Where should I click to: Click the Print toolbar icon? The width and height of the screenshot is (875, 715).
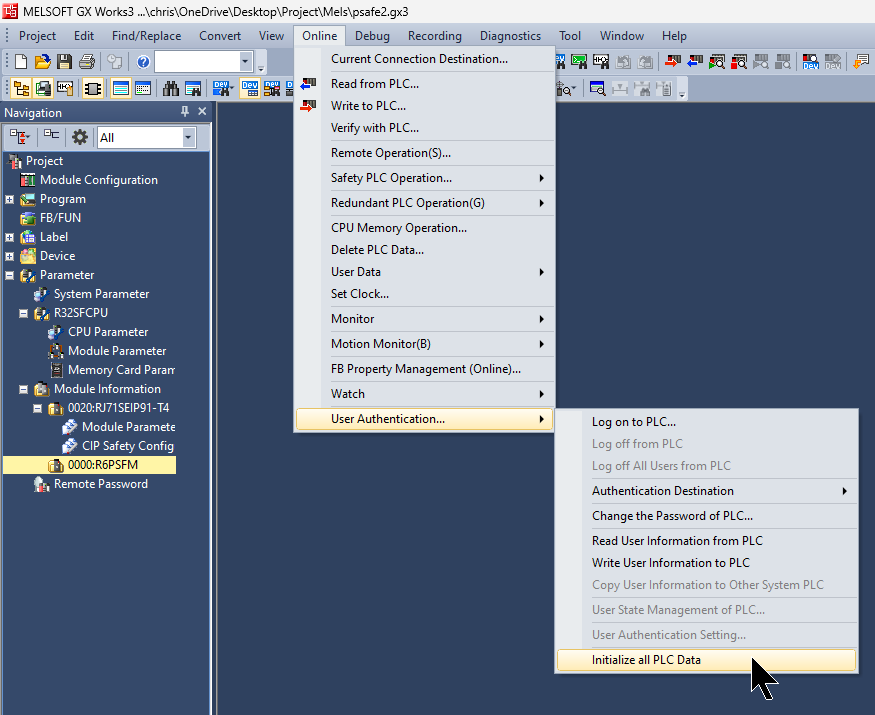(x=86, y=62)
